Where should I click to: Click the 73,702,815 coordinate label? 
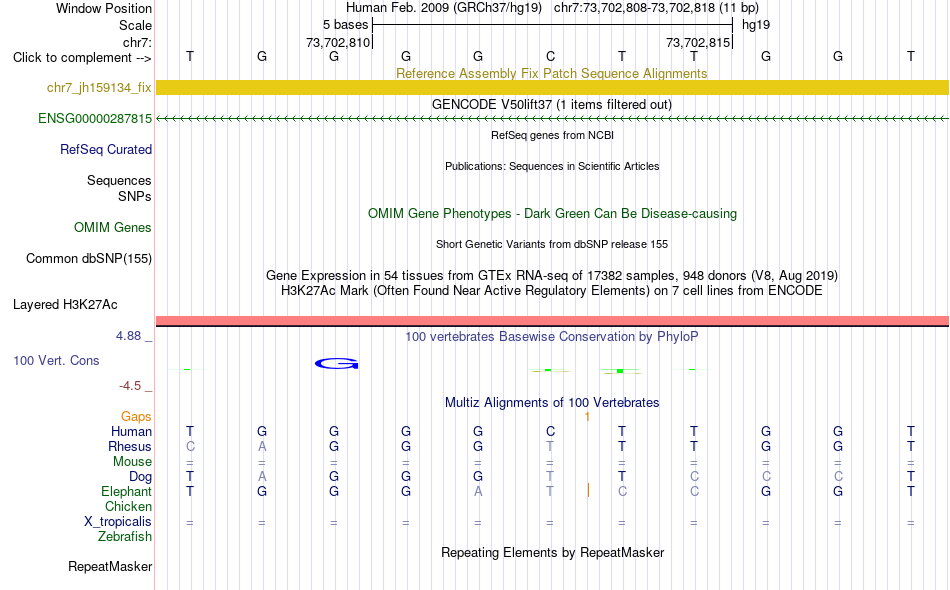point(698,42)
